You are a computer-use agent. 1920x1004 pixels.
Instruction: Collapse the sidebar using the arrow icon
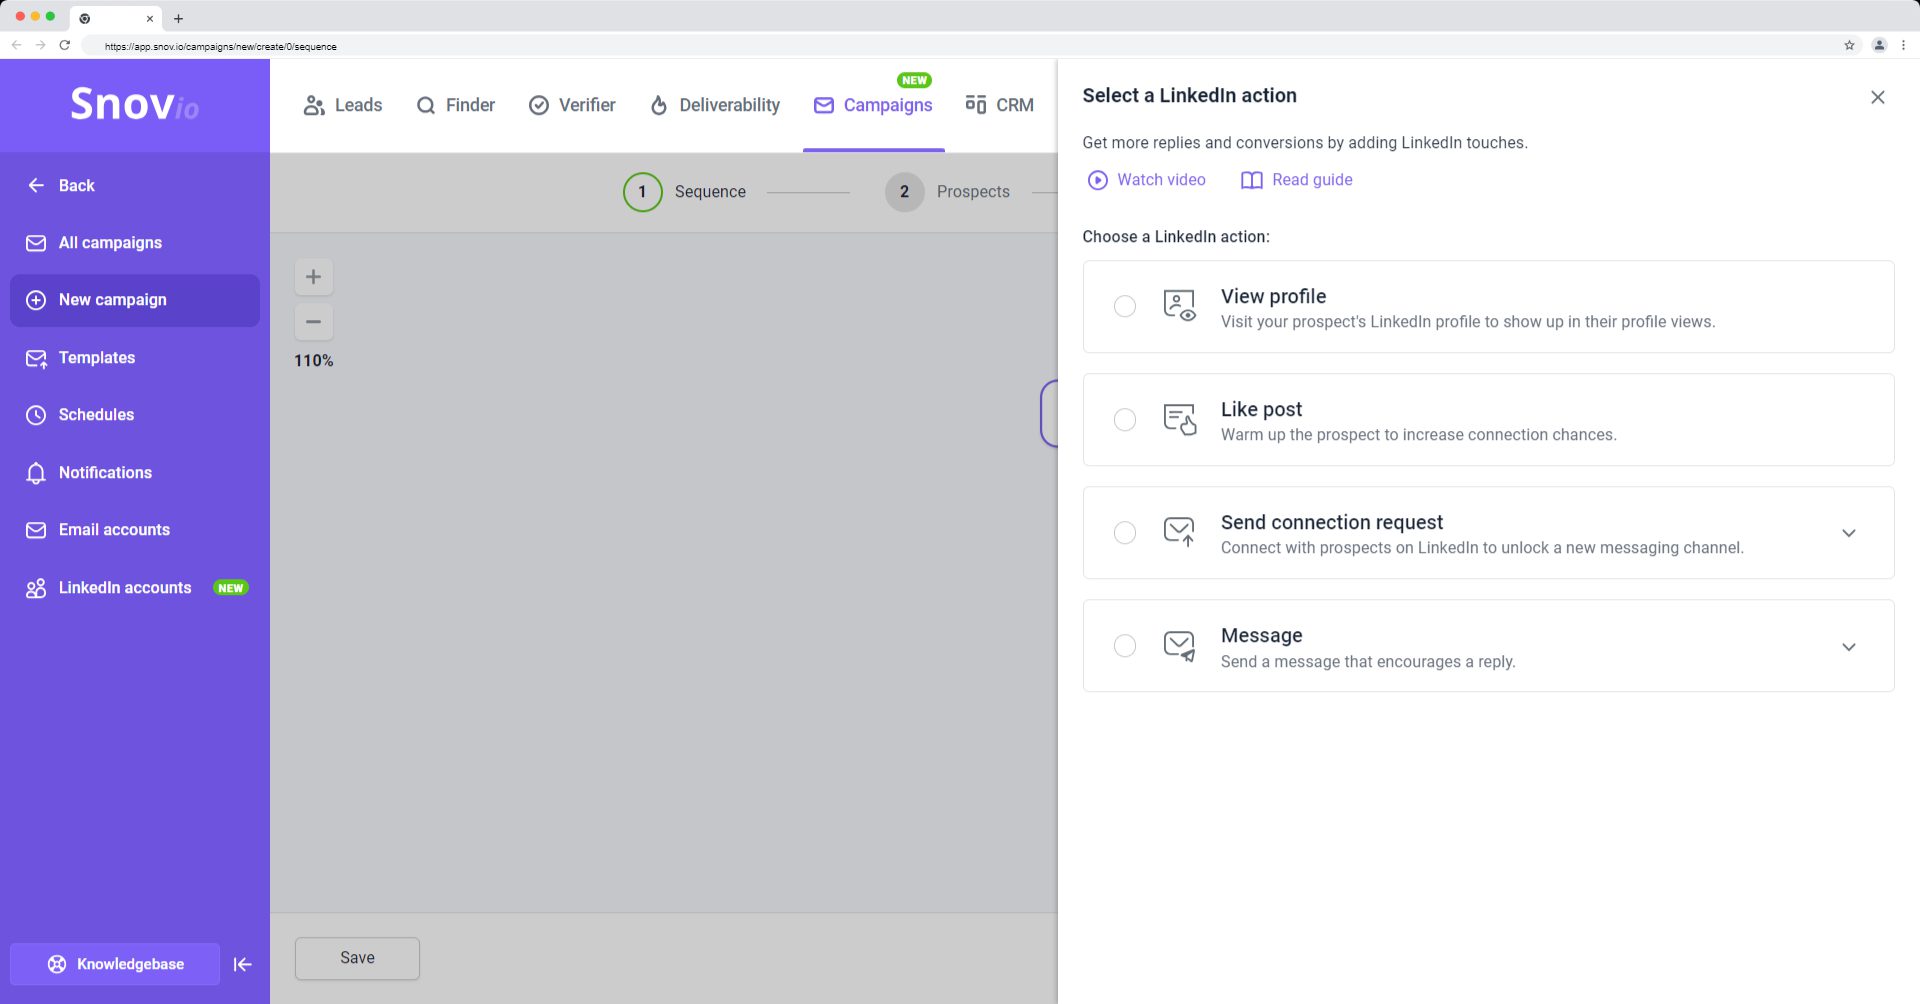pyautogui.click(x=242, y=964)
